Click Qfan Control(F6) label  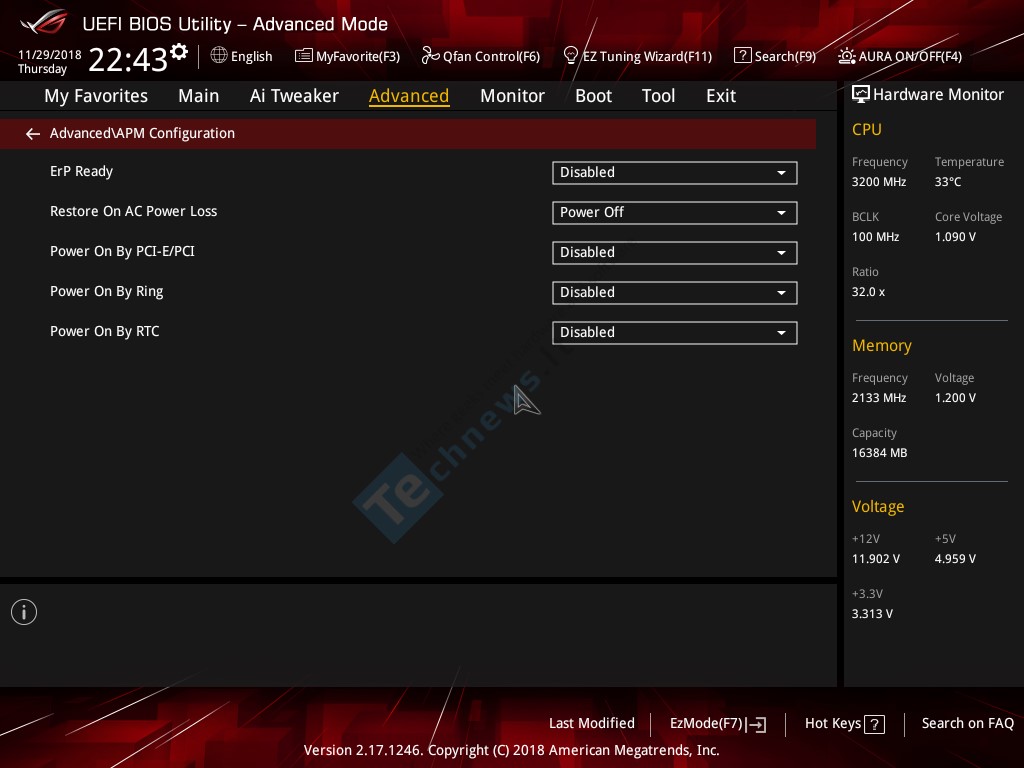coord(492,57)
